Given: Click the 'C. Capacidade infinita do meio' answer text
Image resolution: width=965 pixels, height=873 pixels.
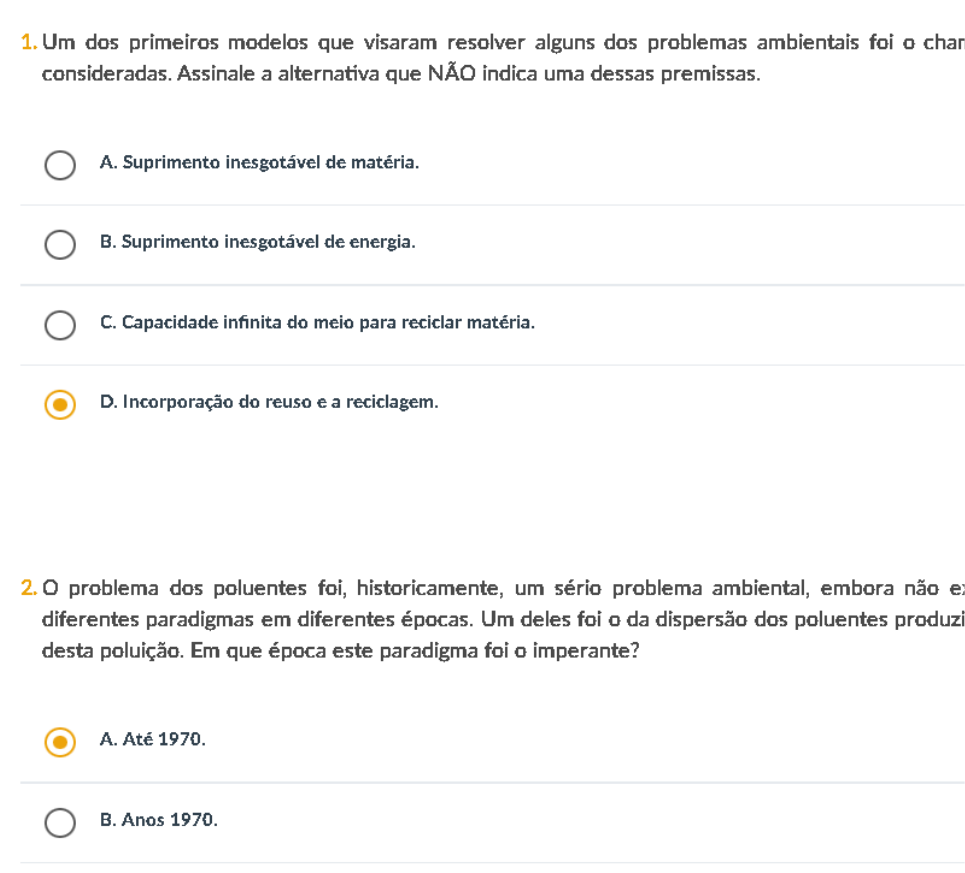Looking at the screenshot, I should coord(317,324).
